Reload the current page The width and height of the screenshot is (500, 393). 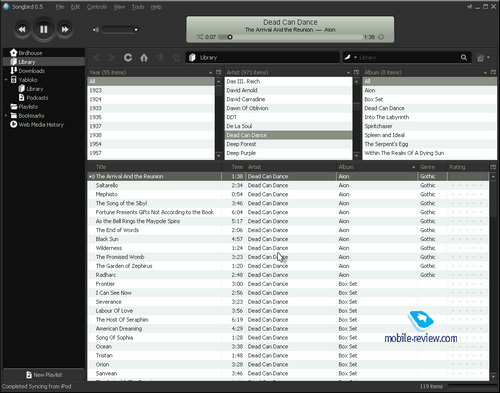[128, 58]
